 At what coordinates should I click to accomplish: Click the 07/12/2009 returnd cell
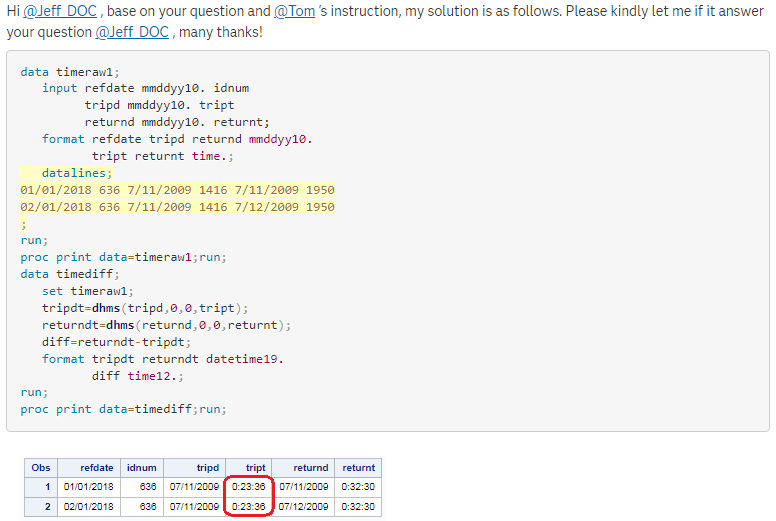(x=303, y=507)
